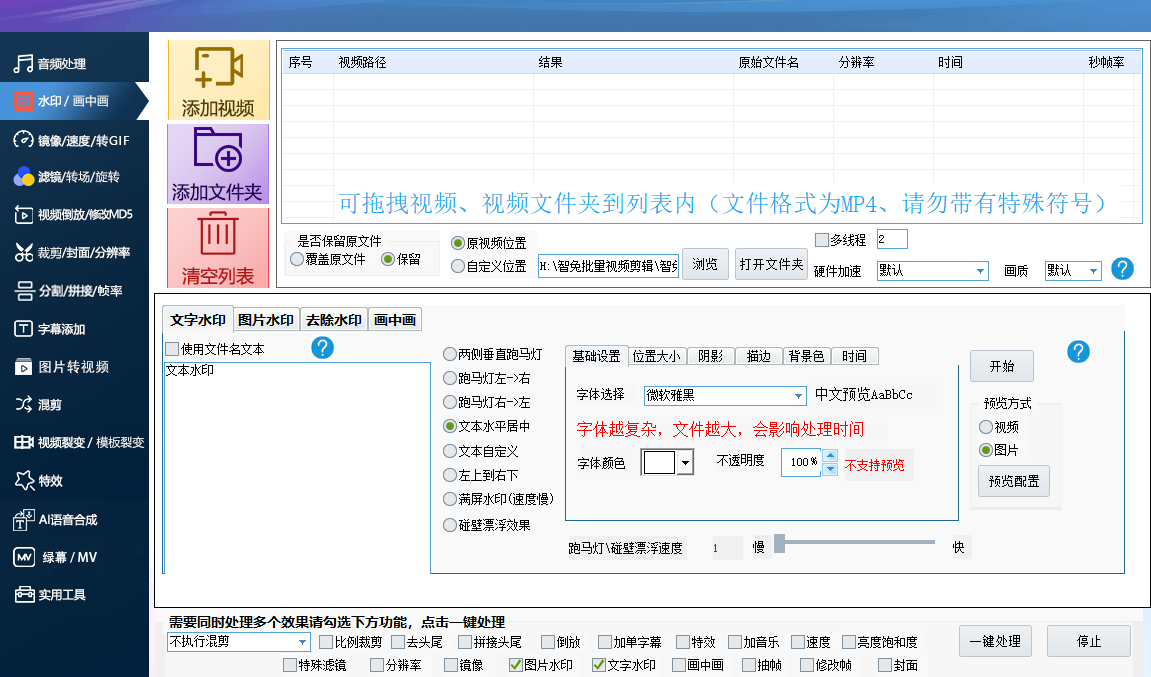Click the blue help icon beside 画质
The height and width of the screenshot is (677, 1151).
(x=1122, y=269)
